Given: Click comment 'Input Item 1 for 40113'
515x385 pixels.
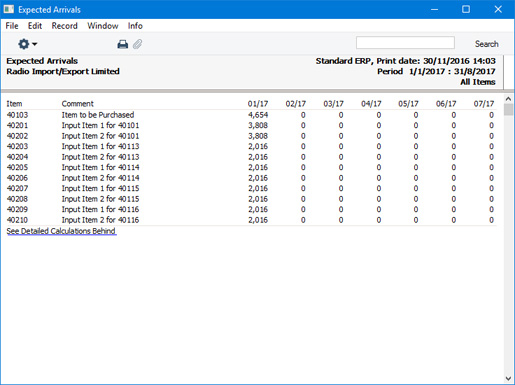Looking at the screenshot, I should pyautogui.click(x=100, y=146).
